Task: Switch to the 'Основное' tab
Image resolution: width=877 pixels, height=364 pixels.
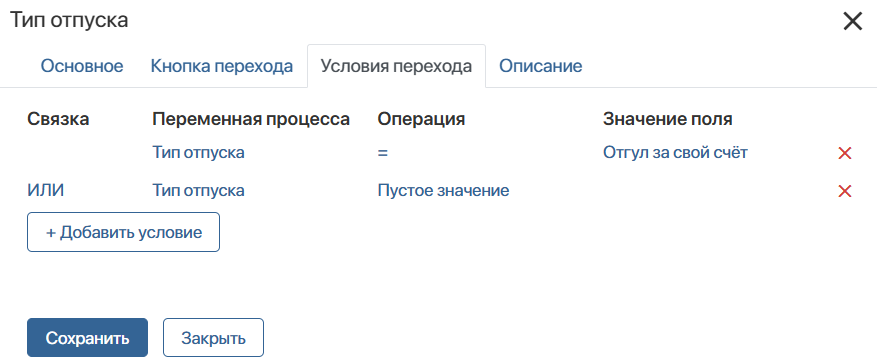Action: pos(82,66)
